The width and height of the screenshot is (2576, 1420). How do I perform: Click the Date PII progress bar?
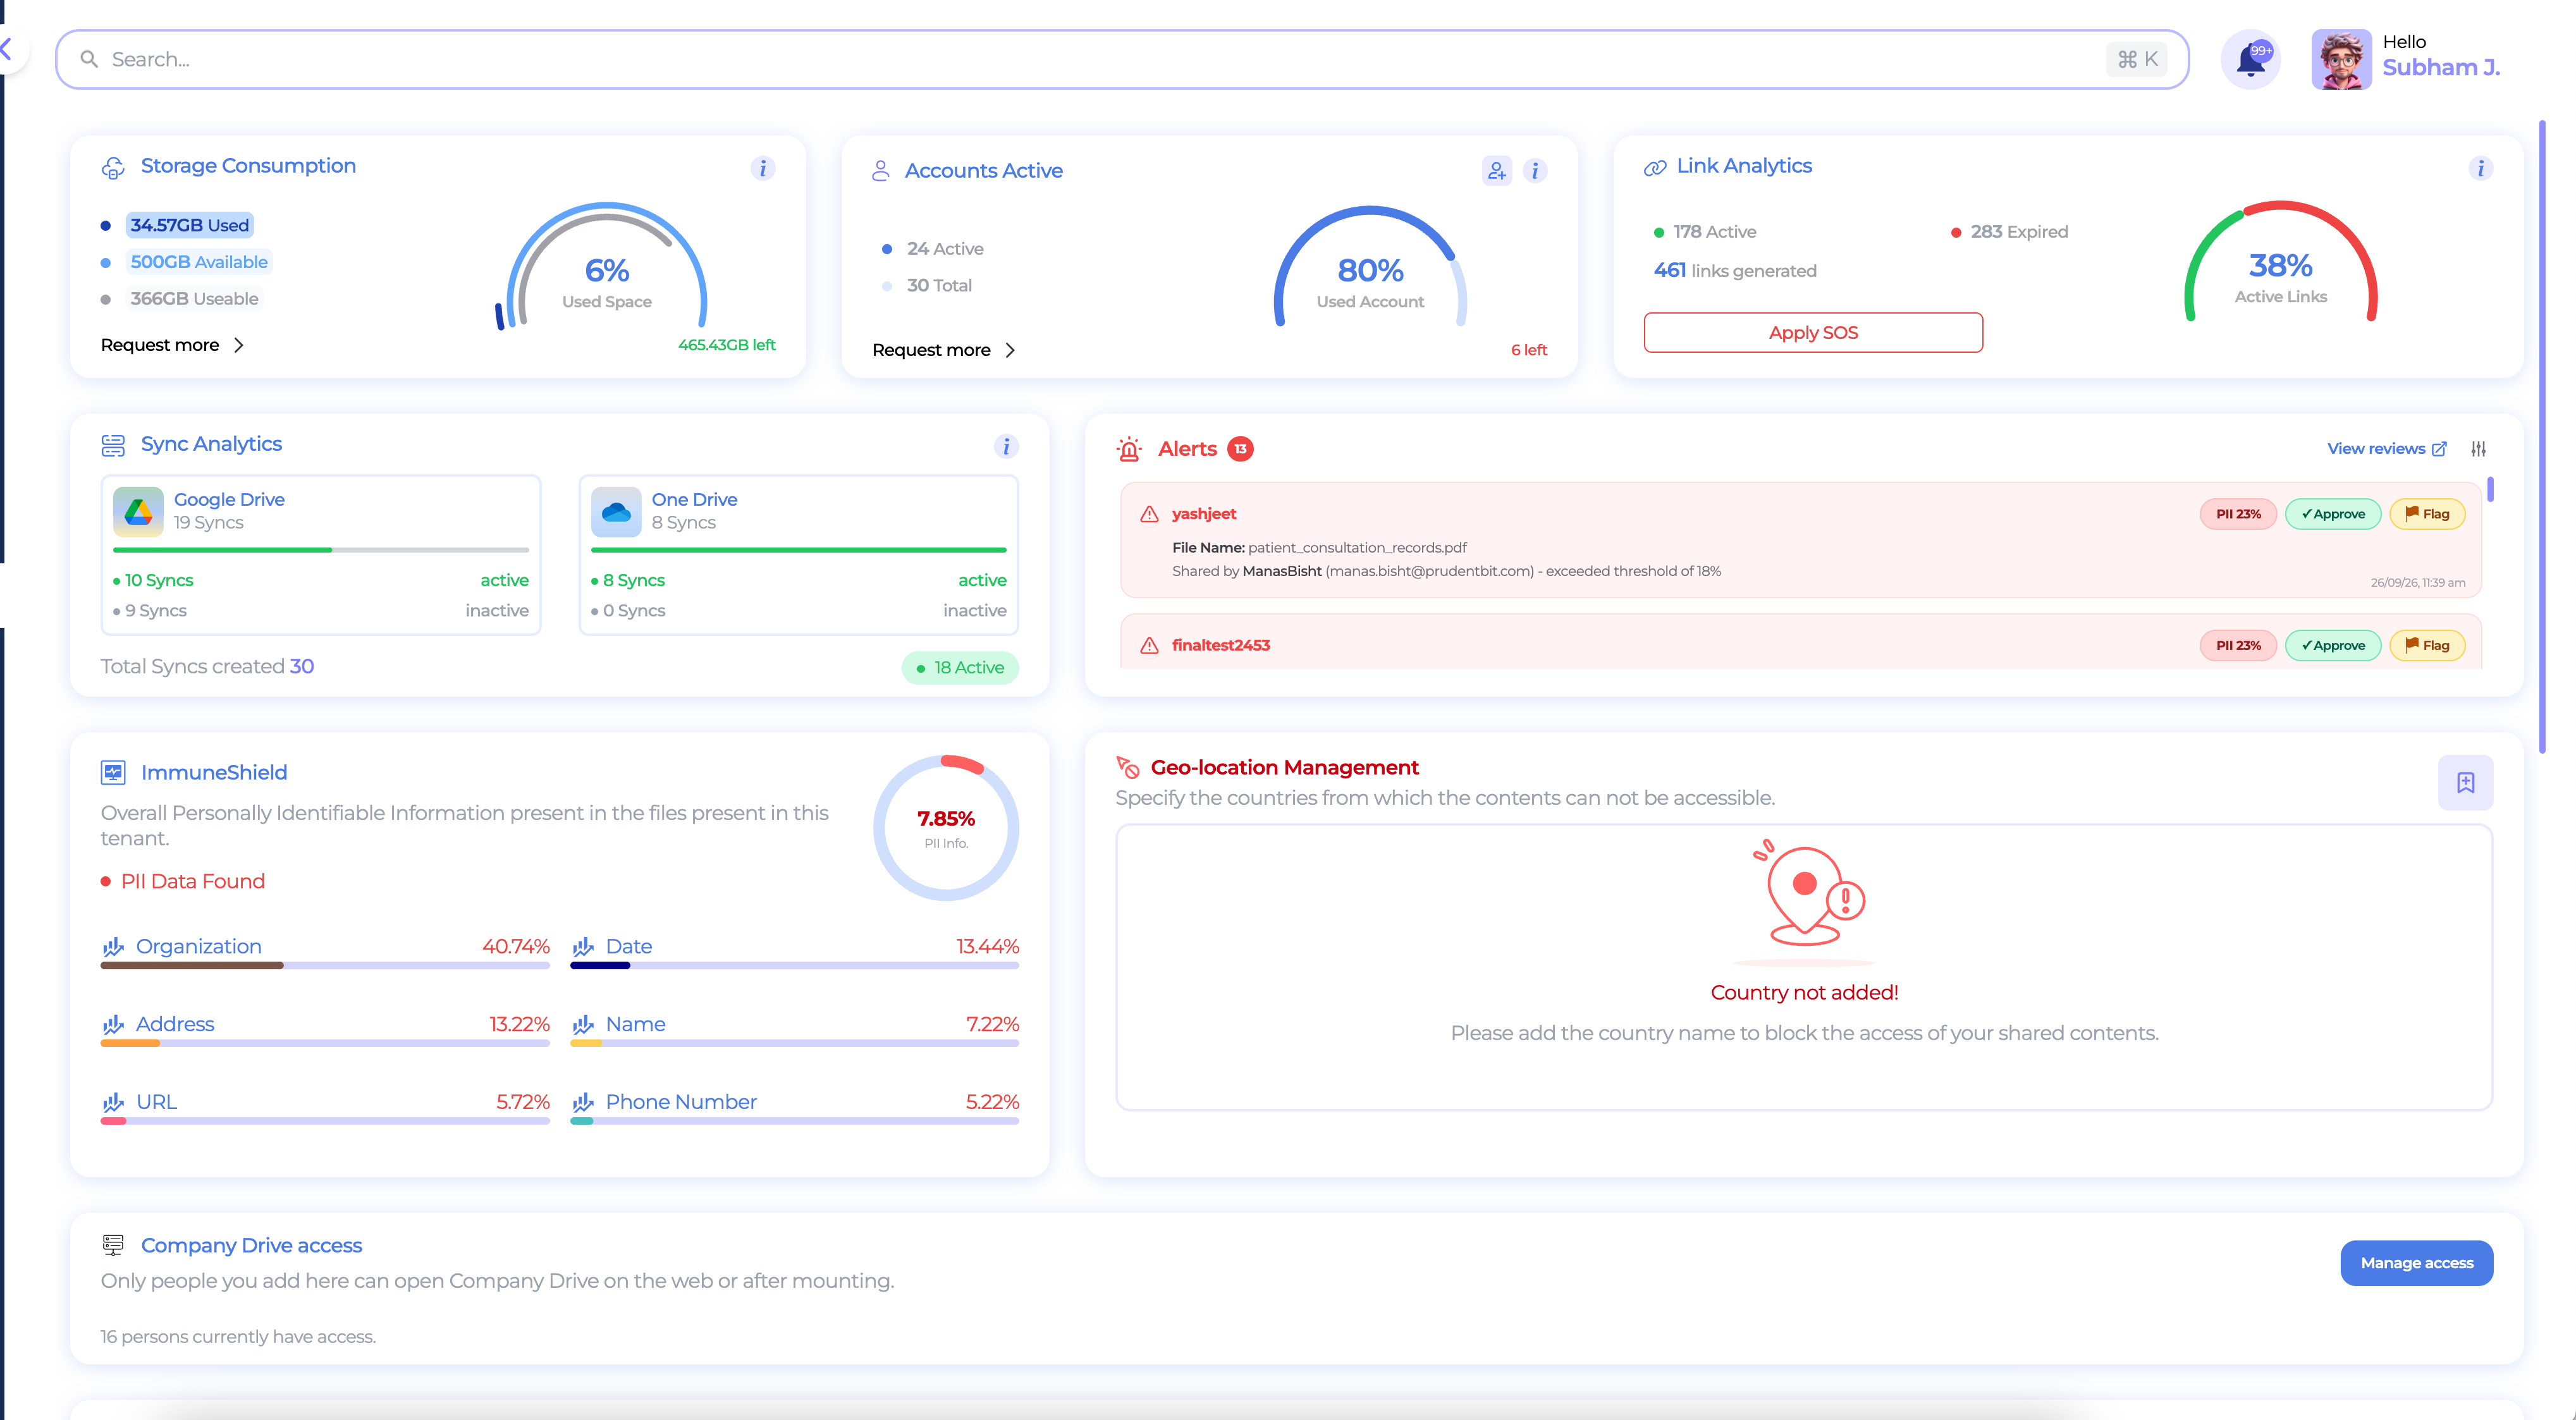[794, 966]
